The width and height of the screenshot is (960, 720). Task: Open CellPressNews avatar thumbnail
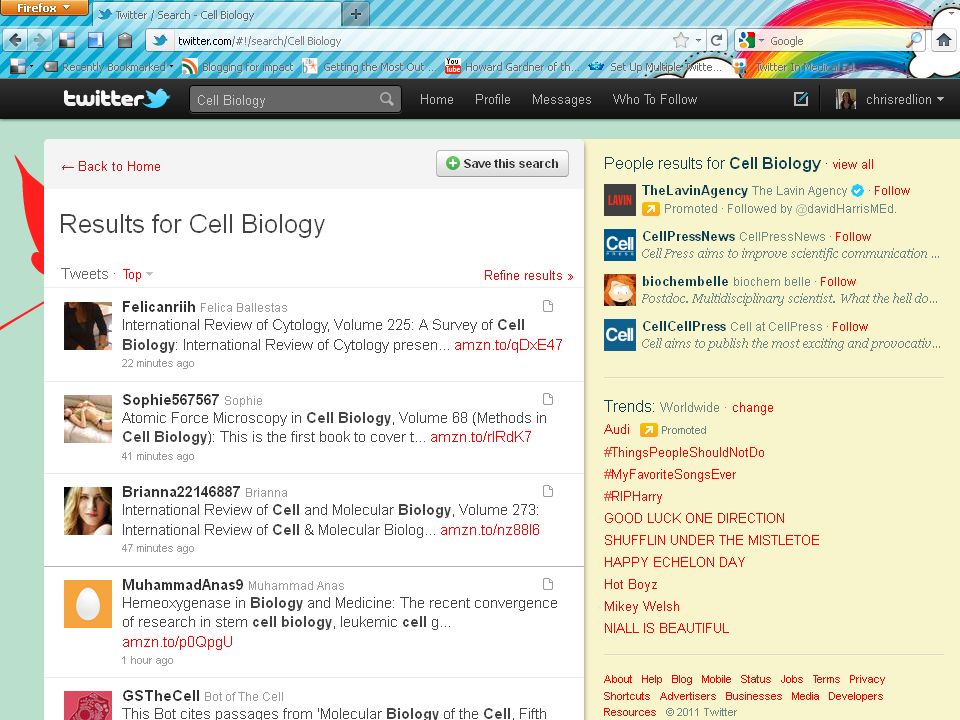point(620,245)
